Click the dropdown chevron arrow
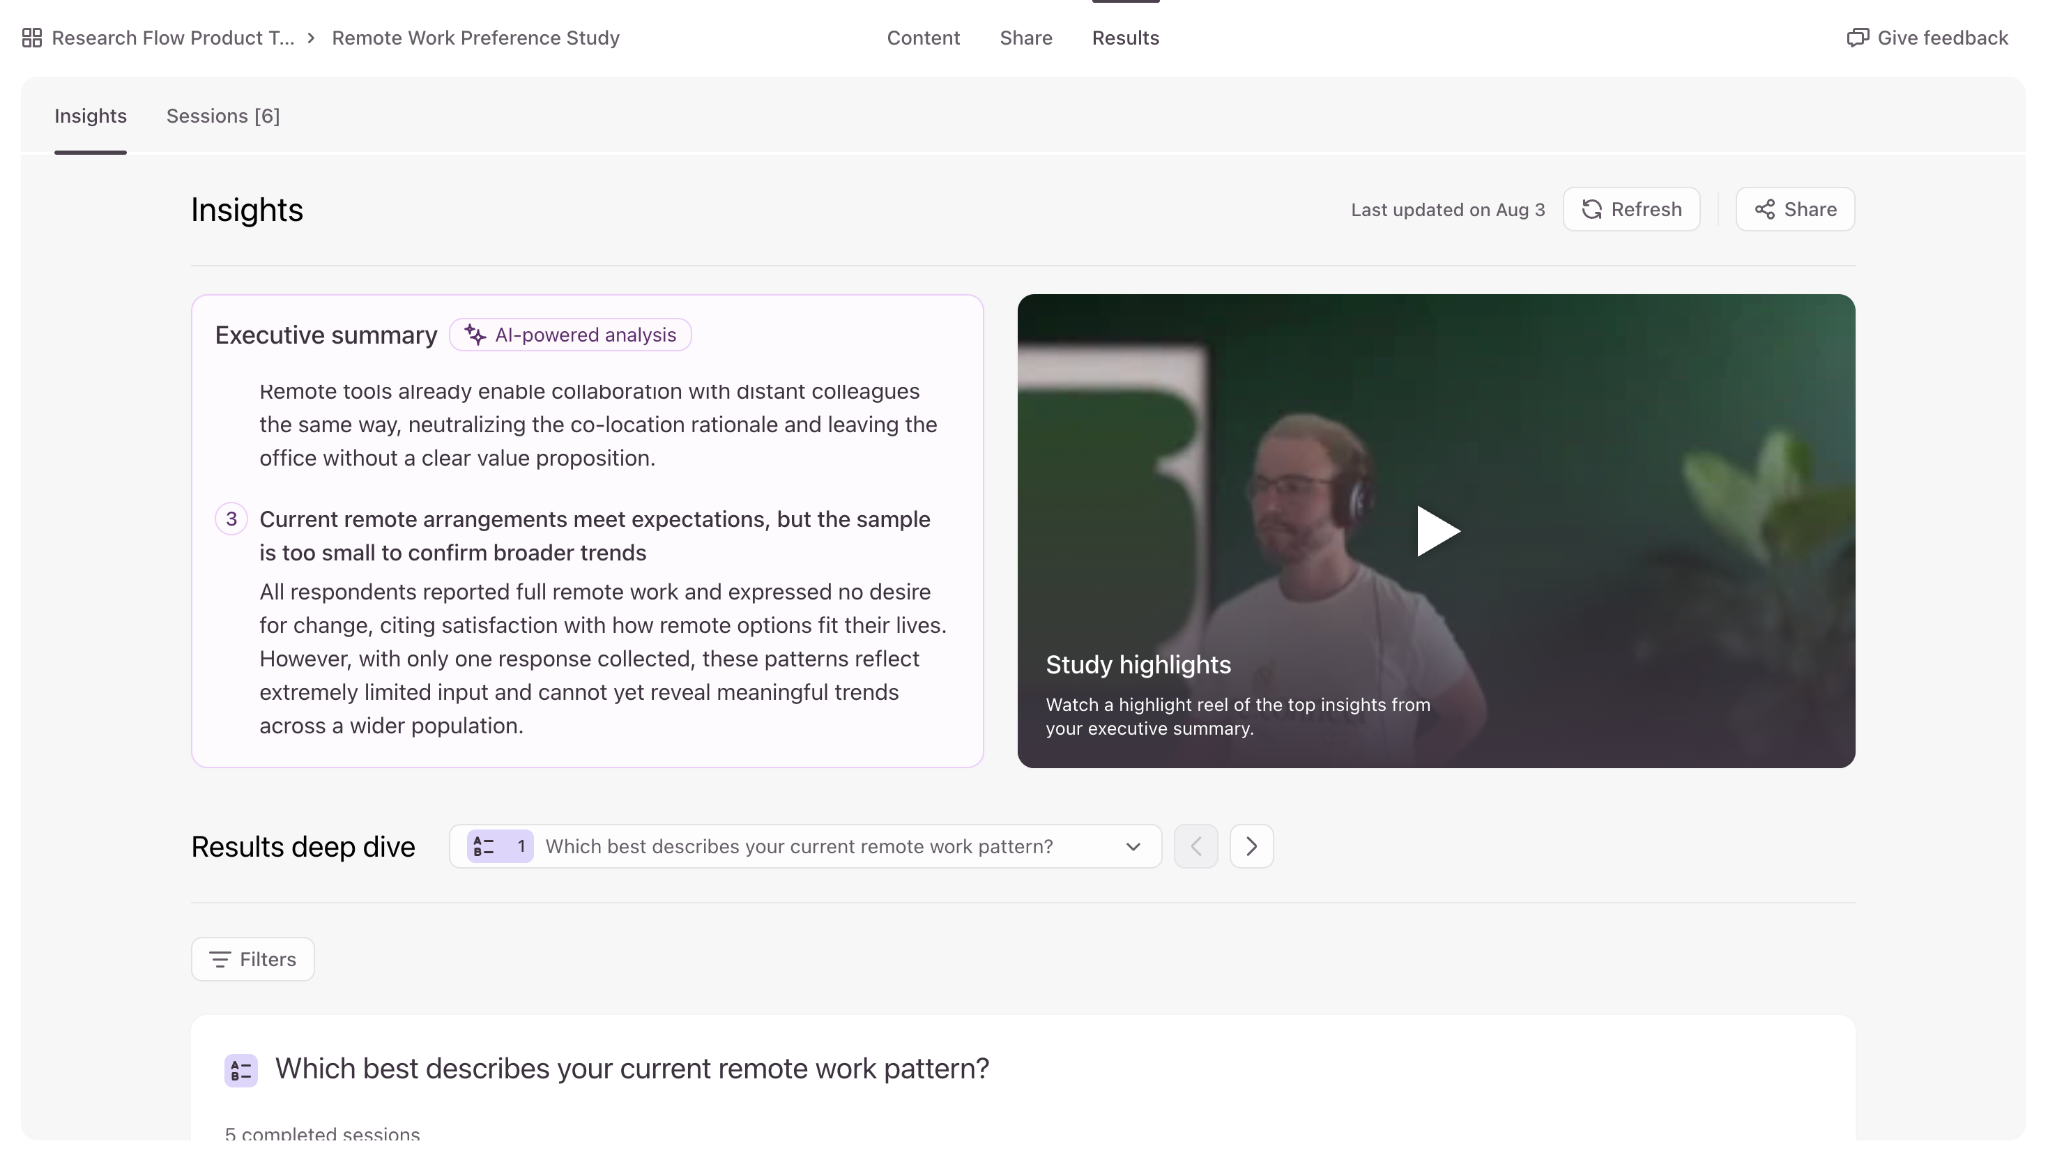Image resolution: width=2048 pixels, height=1163 pixels. tap(1133, 846)
